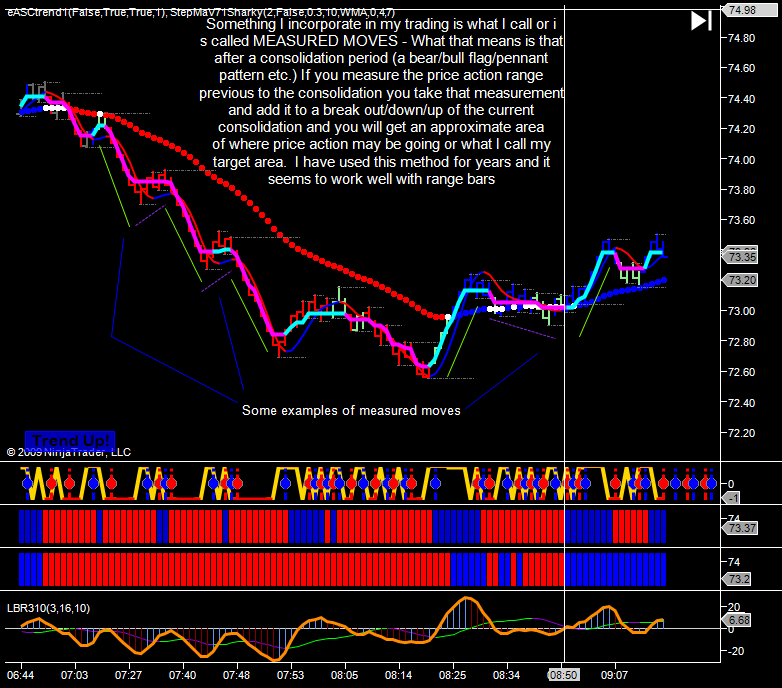The width and height of the screenshot is (782, 688).
Task: Click the 73.2 marker in lower bar panel
Action: [x=738, y=579]
